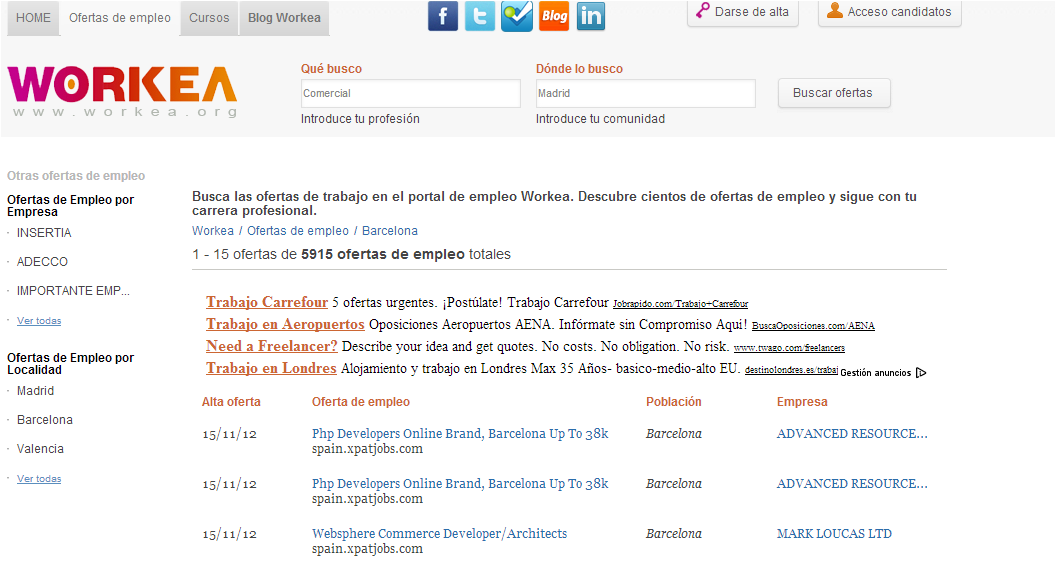
Task: Open the Trabajo en Aeropuertos ad link
Action: 286,324
